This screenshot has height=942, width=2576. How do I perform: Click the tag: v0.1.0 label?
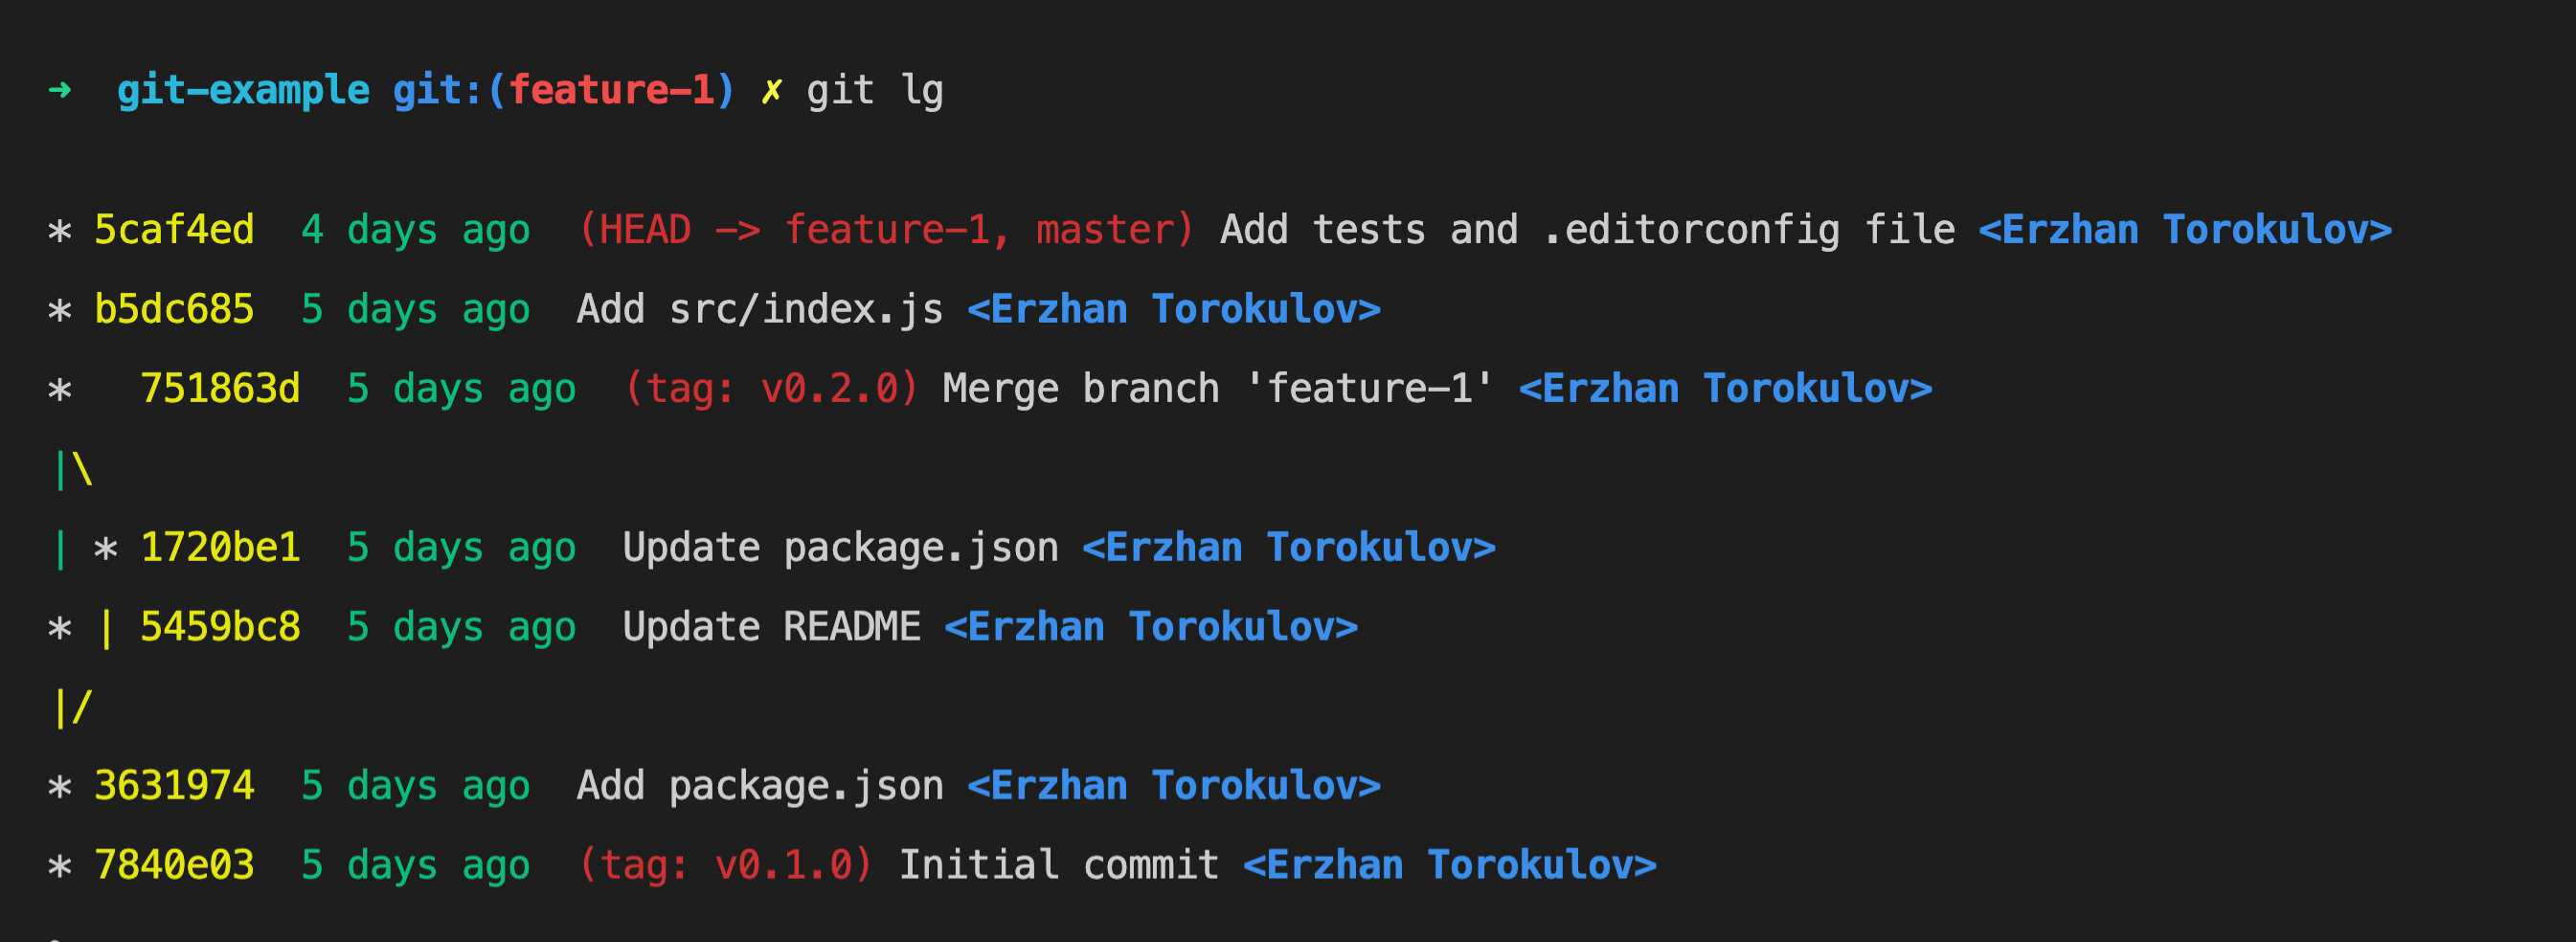[x=725, y=864]
